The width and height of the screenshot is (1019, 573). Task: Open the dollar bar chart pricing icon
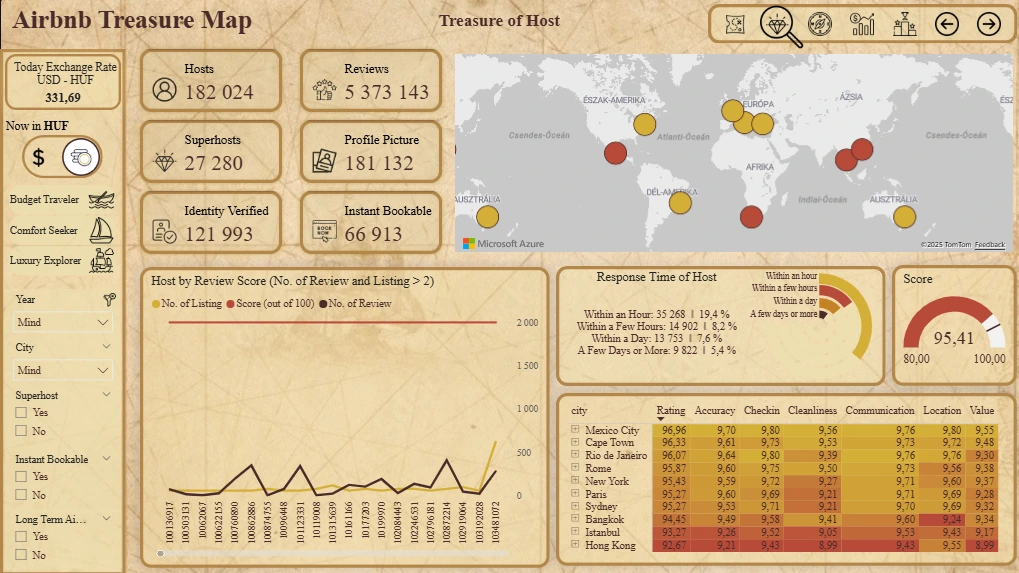click(862, 24)
